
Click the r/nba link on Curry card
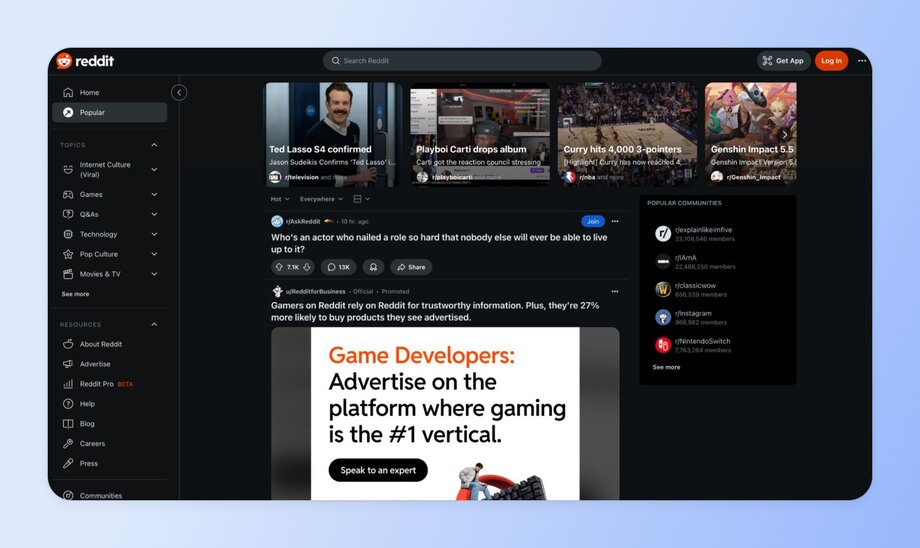(x=587, y=177)
